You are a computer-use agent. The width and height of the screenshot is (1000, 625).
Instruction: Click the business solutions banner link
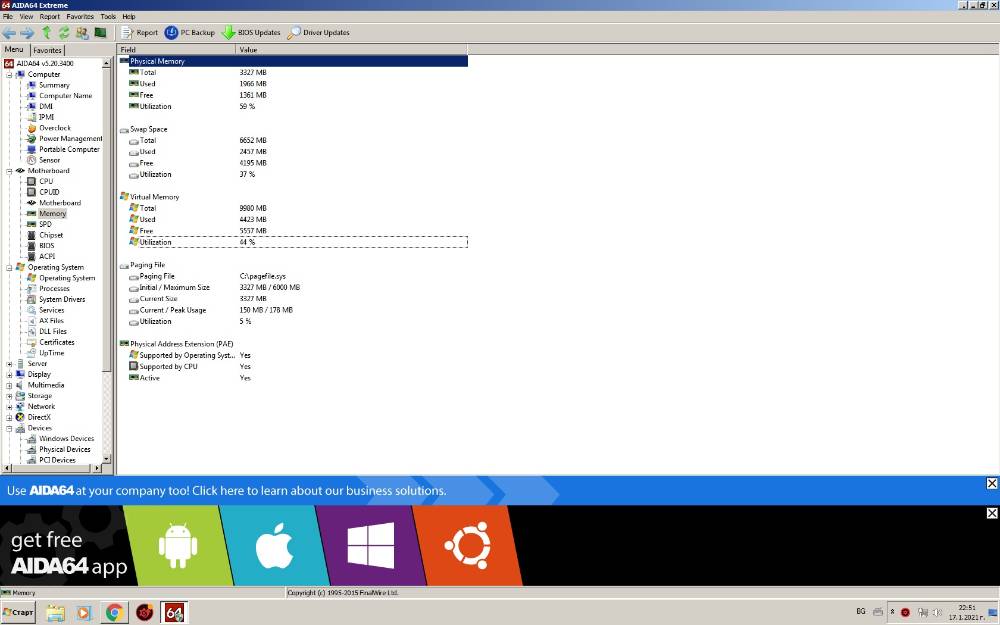tap(226, 490)
